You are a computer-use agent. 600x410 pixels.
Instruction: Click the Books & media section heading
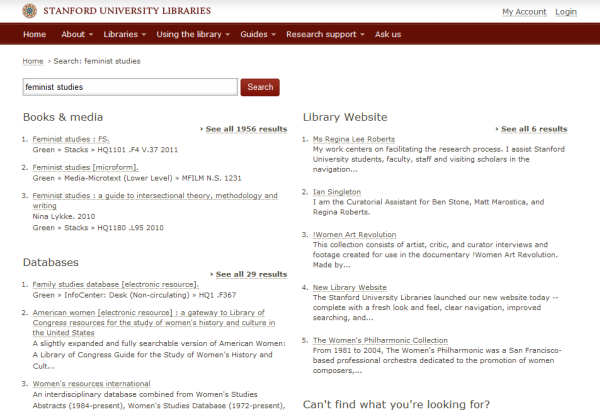pos(63,117)
